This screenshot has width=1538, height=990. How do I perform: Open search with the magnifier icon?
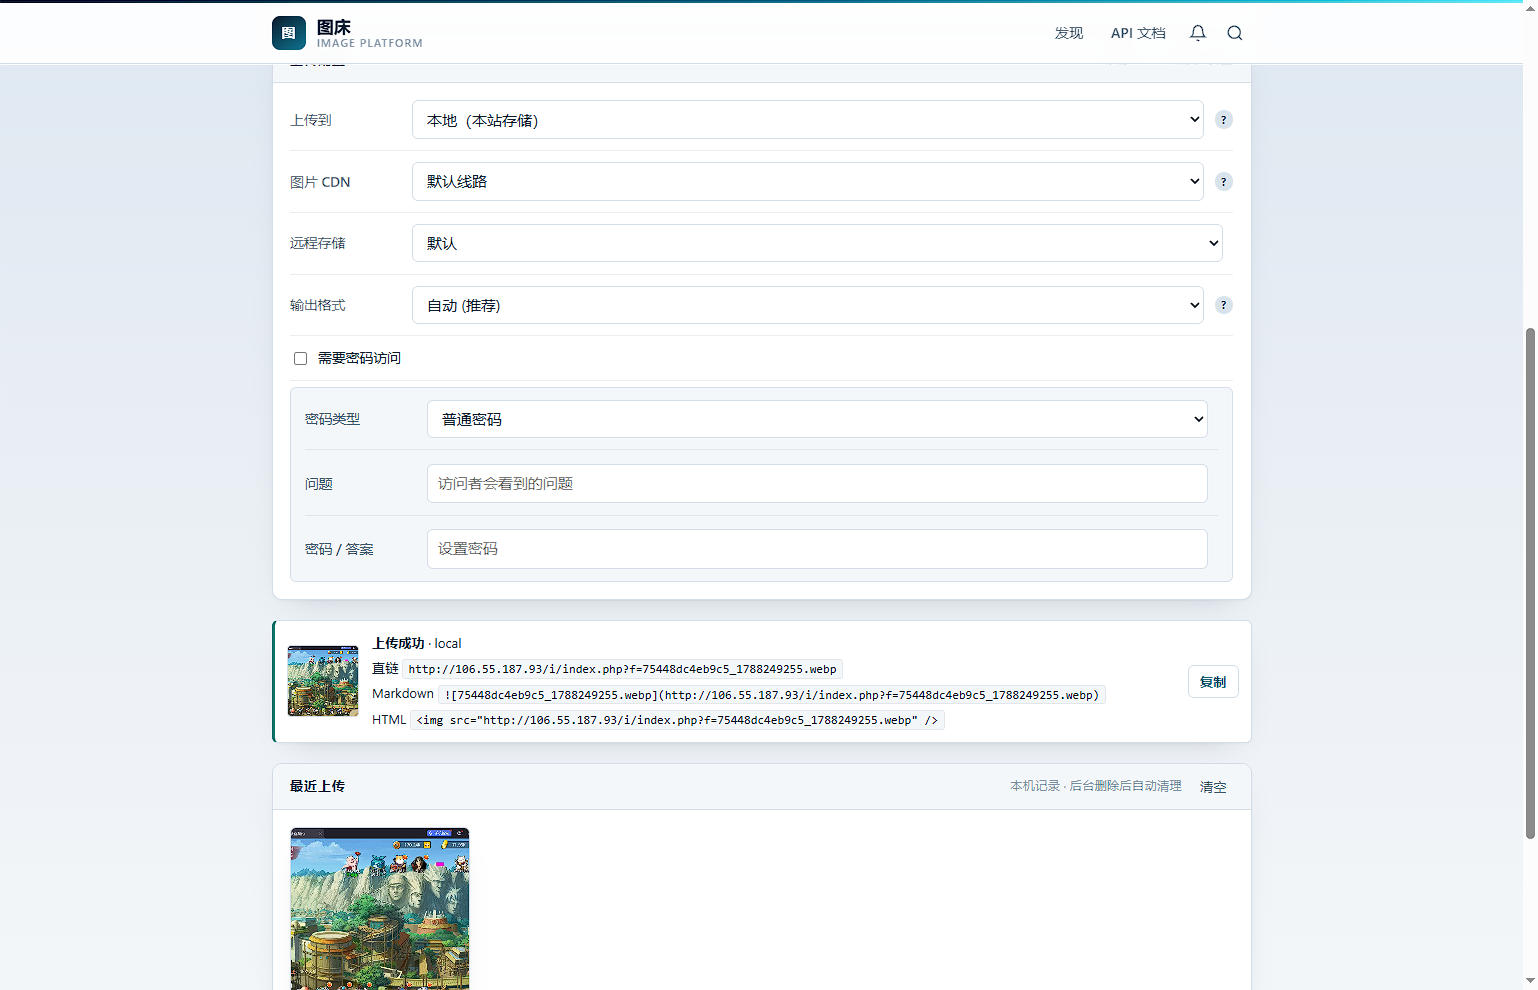click(x=1235, y=33)
